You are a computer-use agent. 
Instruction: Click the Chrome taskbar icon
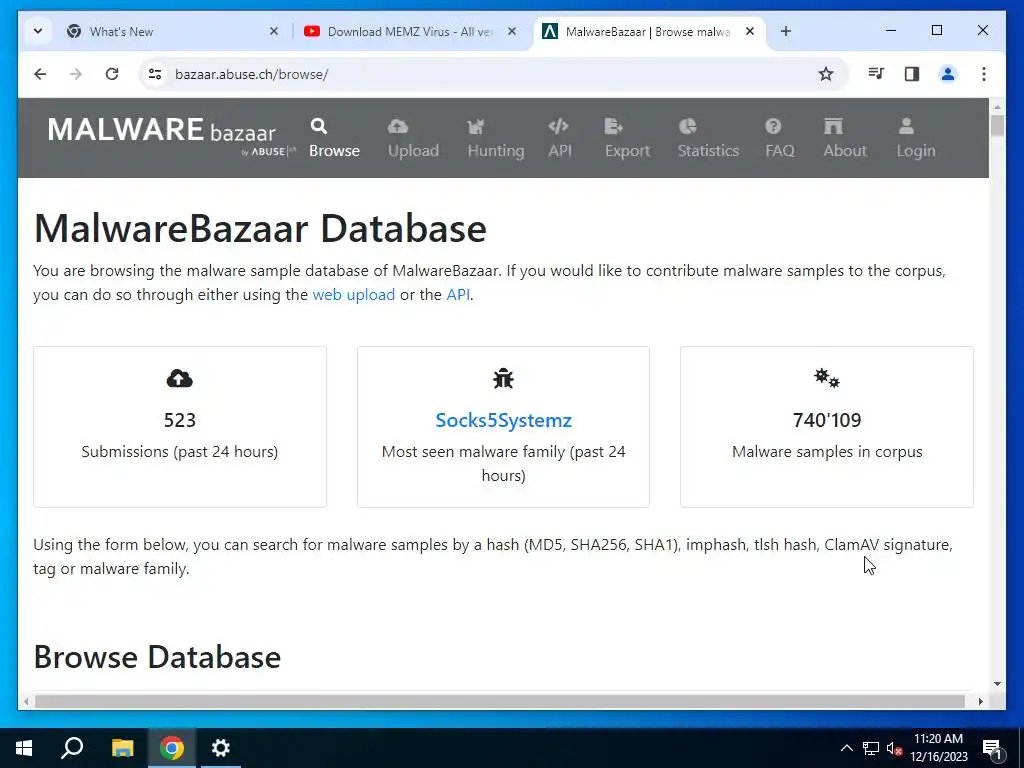point(171,748)
